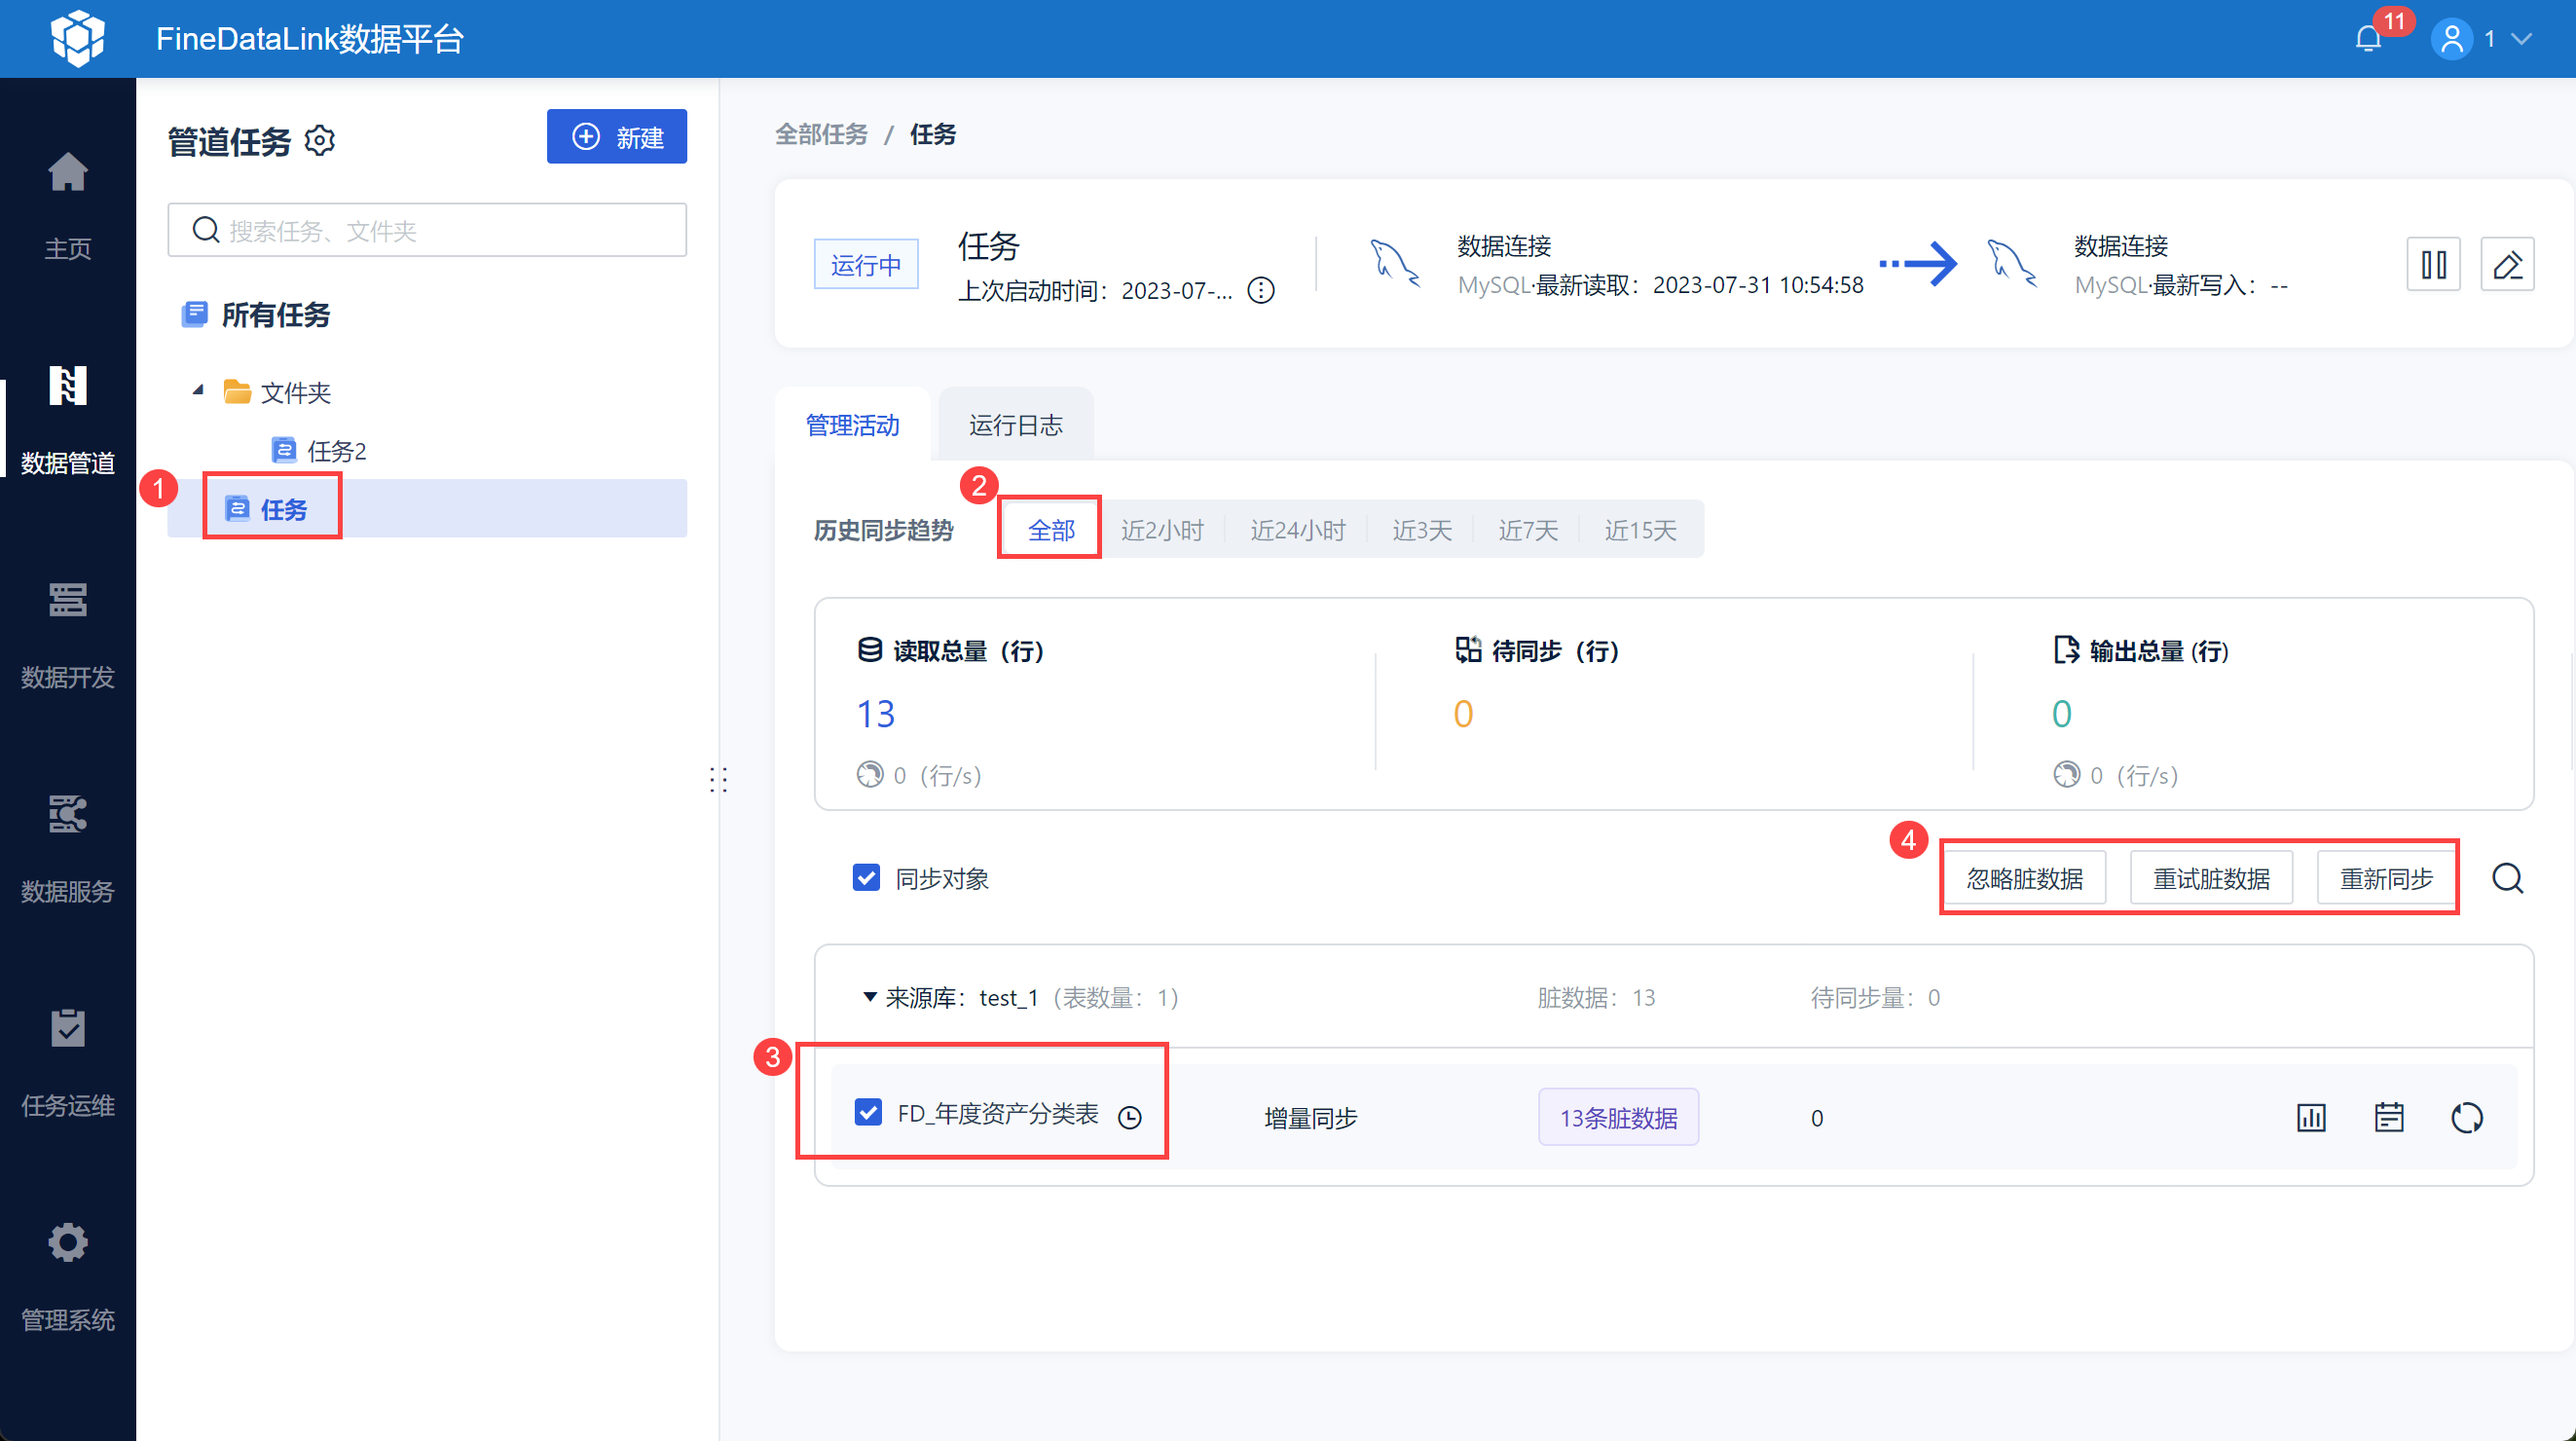Show last start time info icon
This screenshot has height=1441, width=2576.
1261,291
